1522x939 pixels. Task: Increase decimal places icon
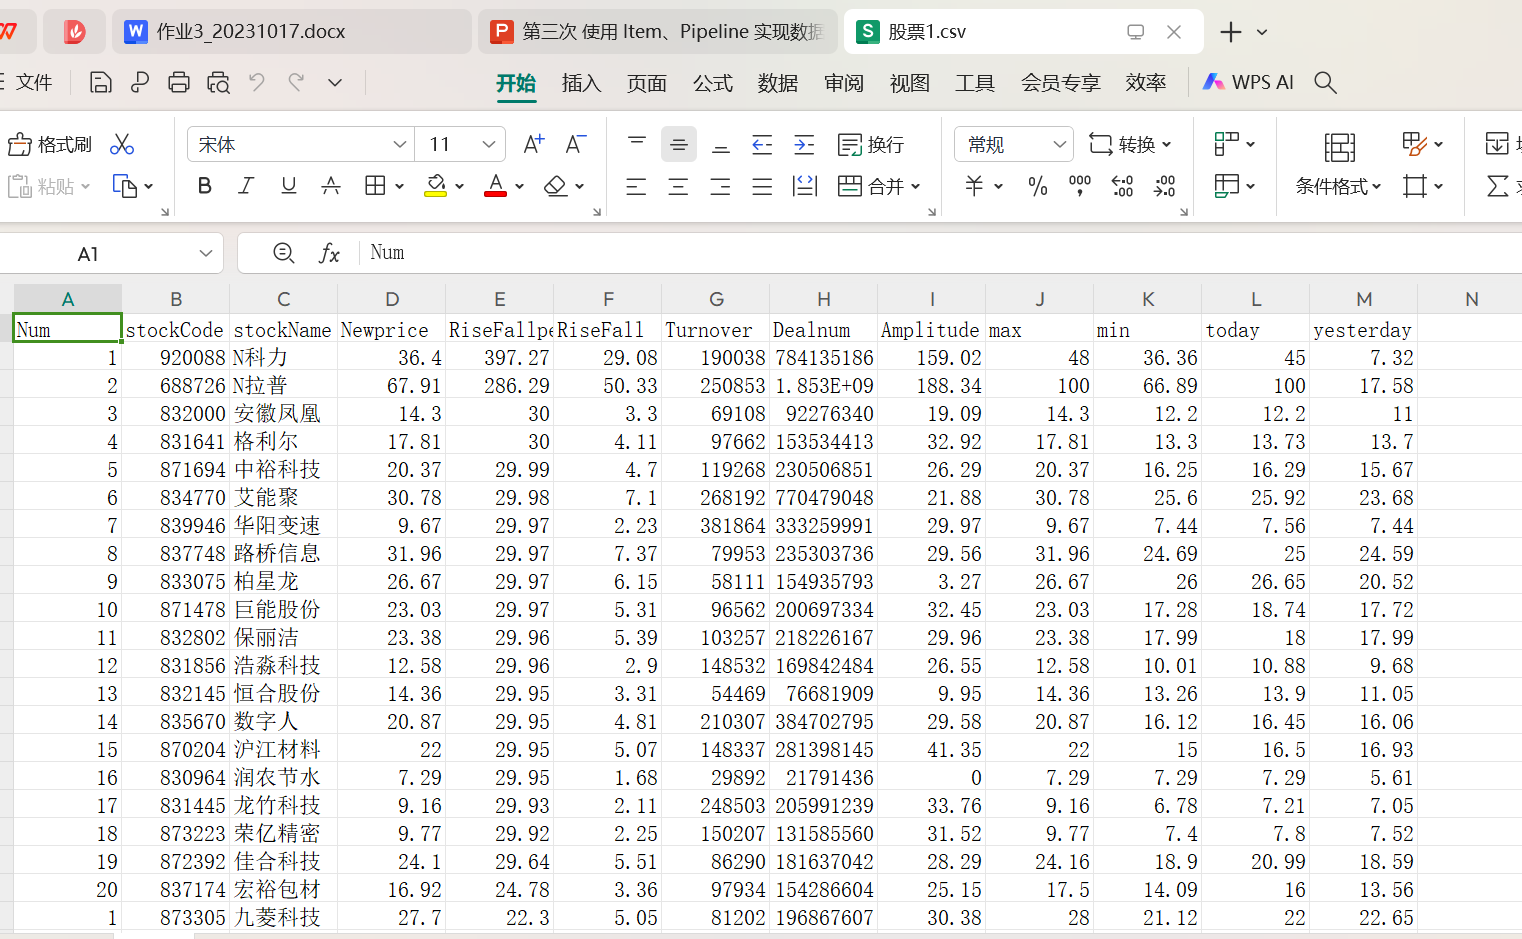click(x=1122, y=186)
